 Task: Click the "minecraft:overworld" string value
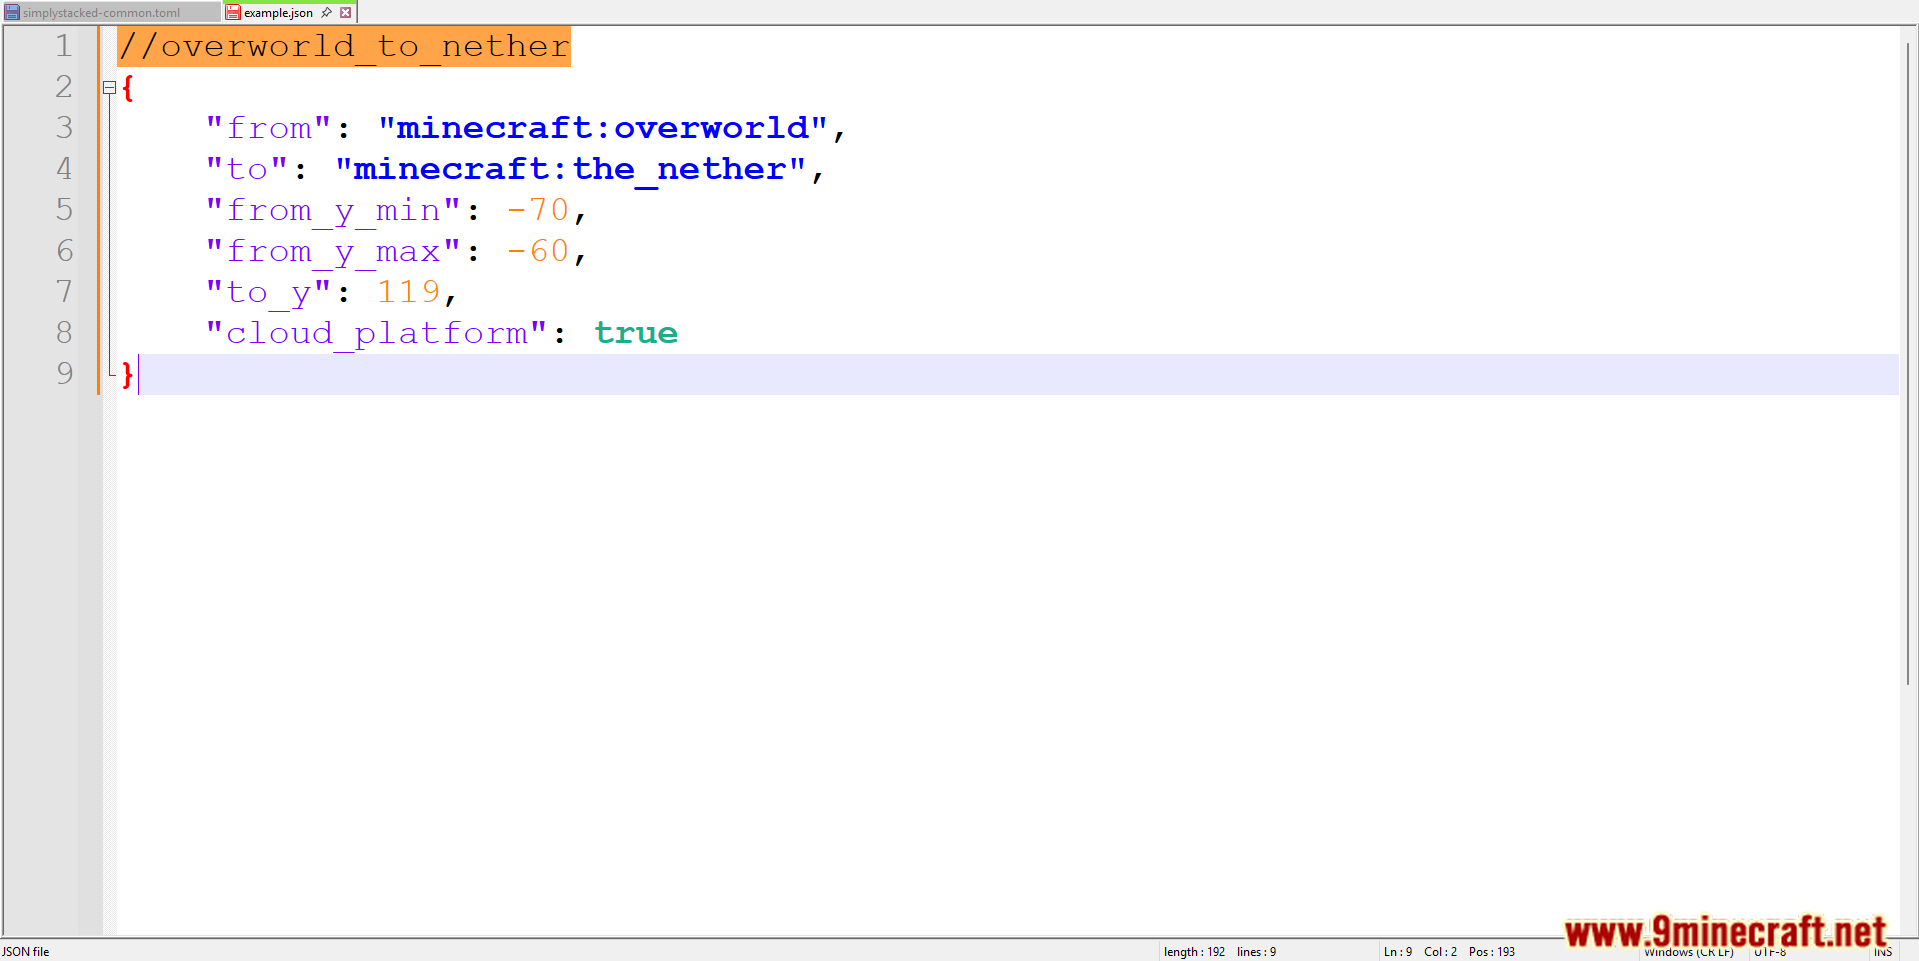click(x=602, y=128)
